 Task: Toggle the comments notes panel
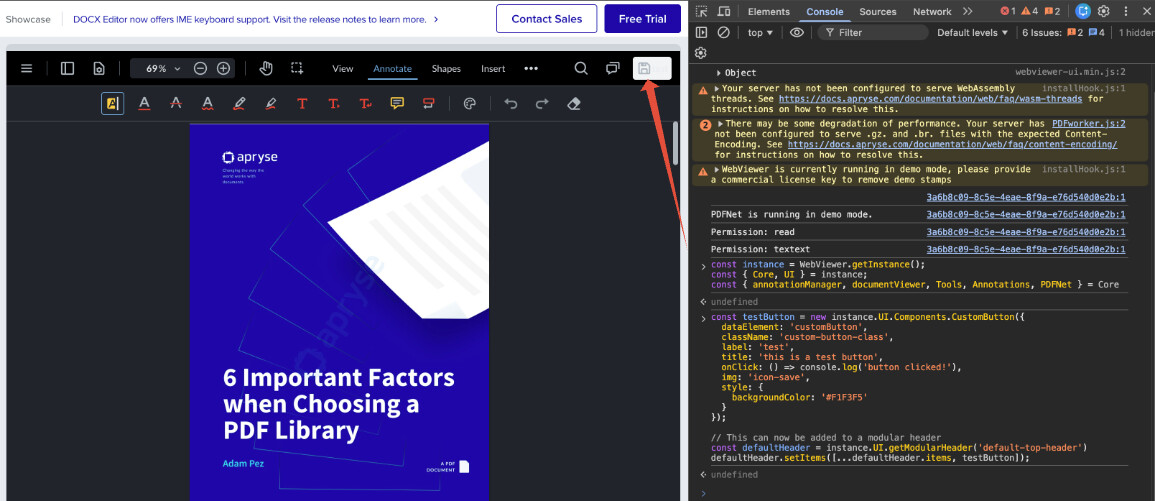612,68
